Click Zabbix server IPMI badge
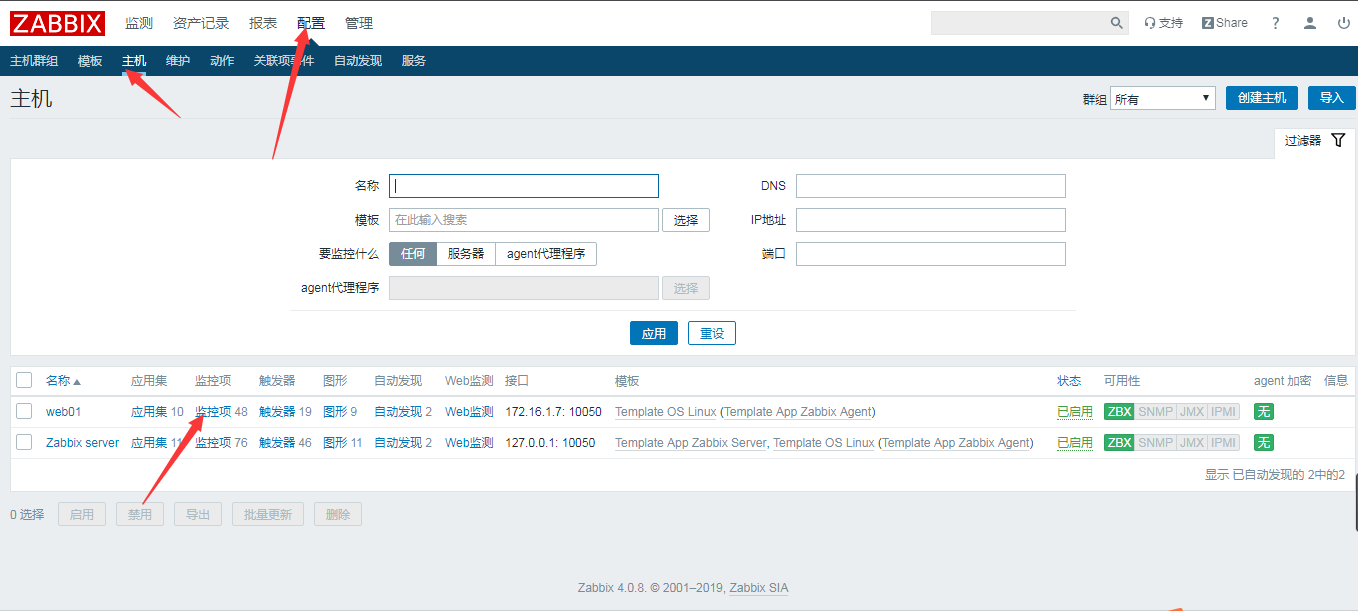This screenshot has width=1358, height=611. (1223, 443)
